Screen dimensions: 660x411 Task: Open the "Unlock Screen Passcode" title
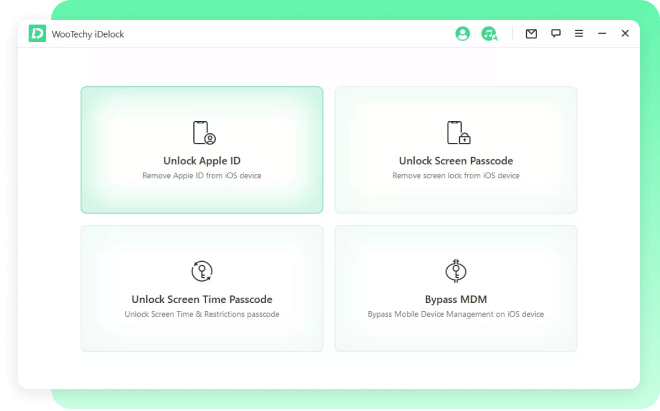456,161
